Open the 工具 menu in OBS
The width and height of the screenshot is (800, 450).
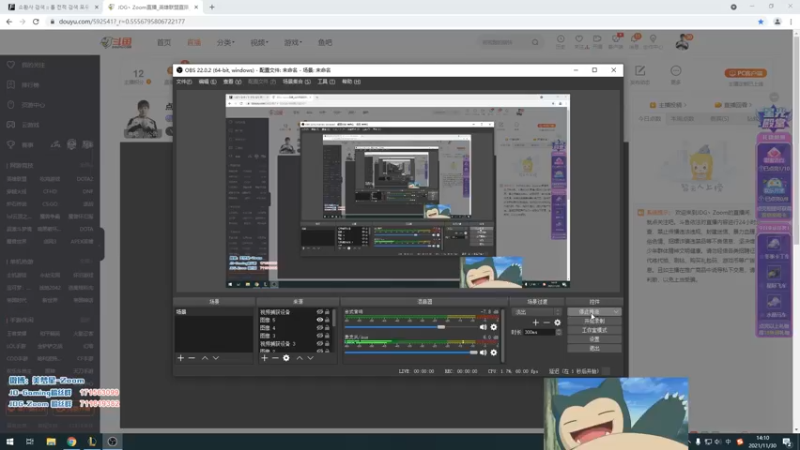(x=326, y=82)
